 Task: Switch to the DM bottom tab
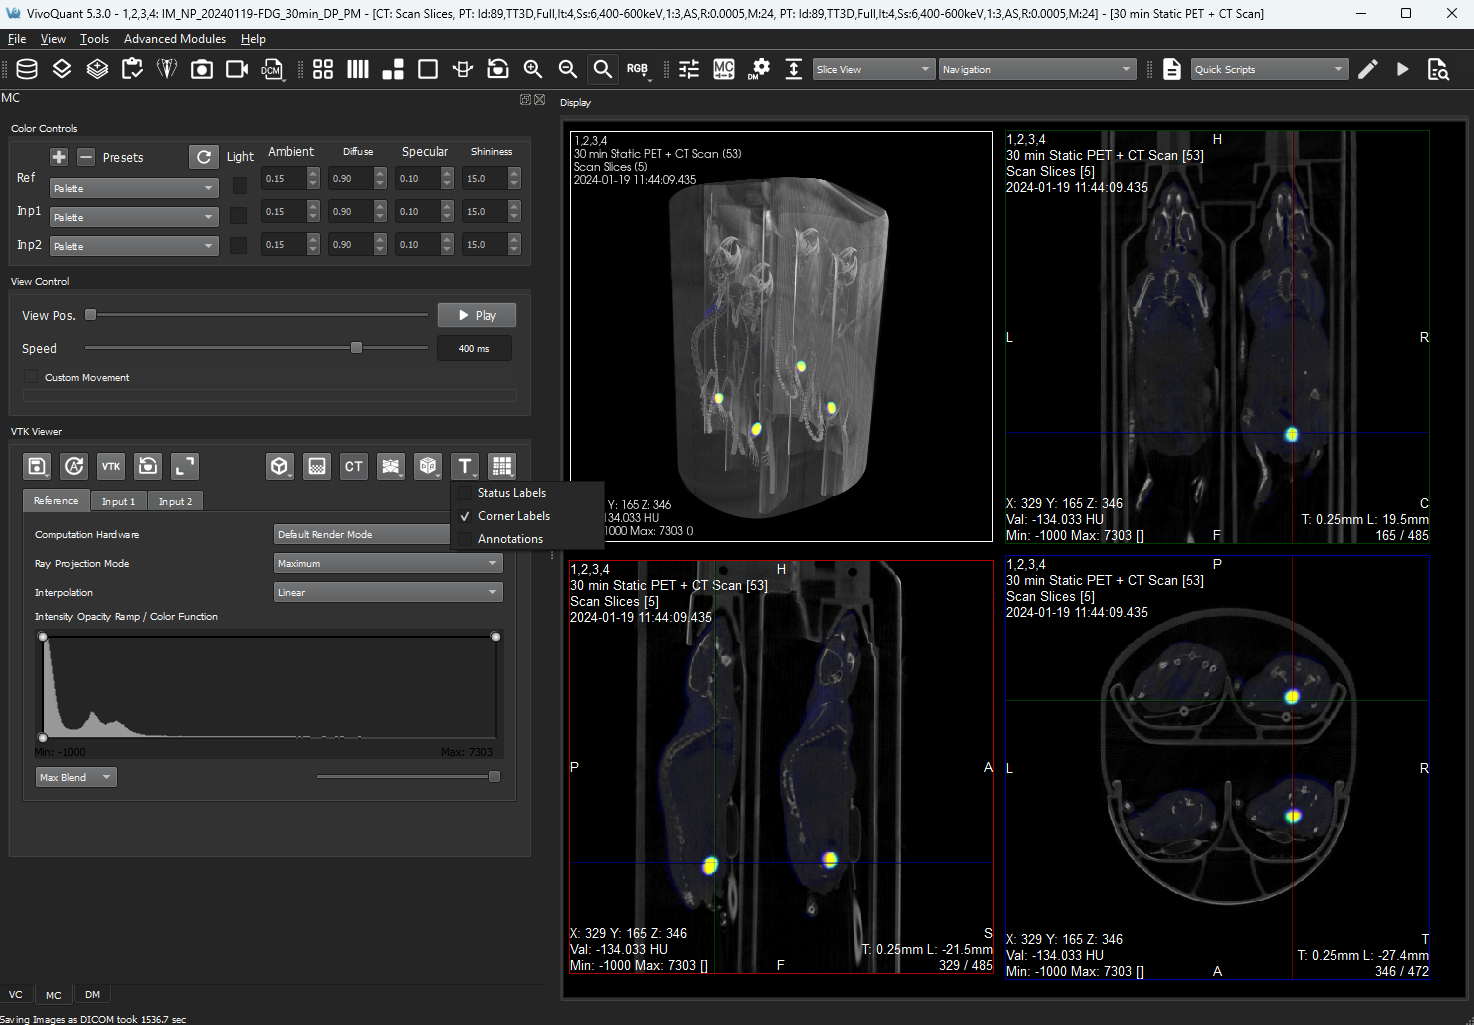[92, 994]
